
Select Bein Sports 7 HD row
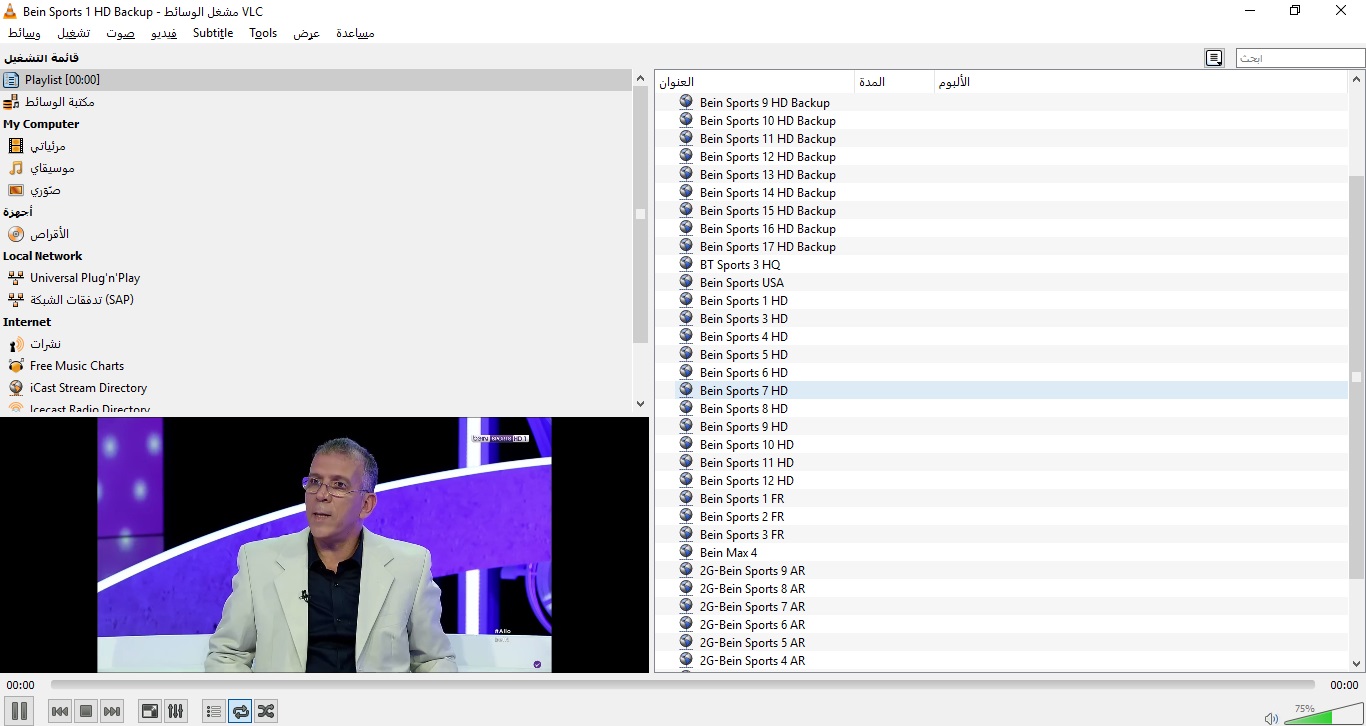pos(1002,391)
